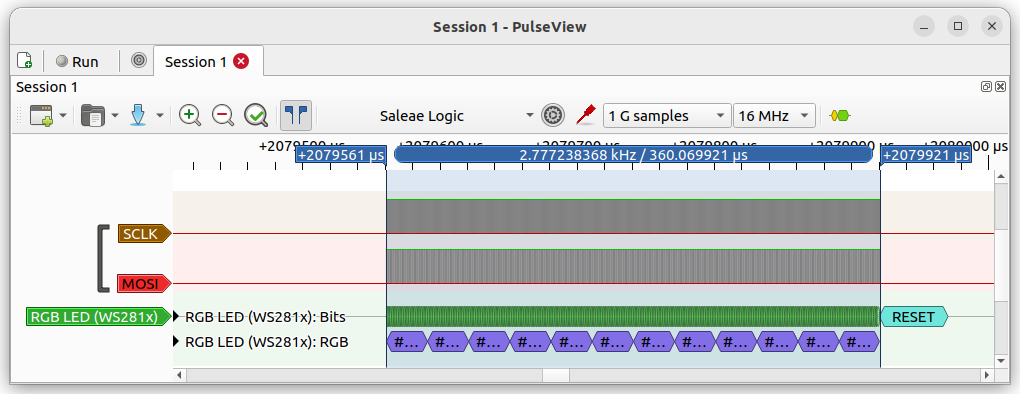Click the channel group bracket handle
1020x394 pixels.
pyautogui.click(x=103, y=258)
